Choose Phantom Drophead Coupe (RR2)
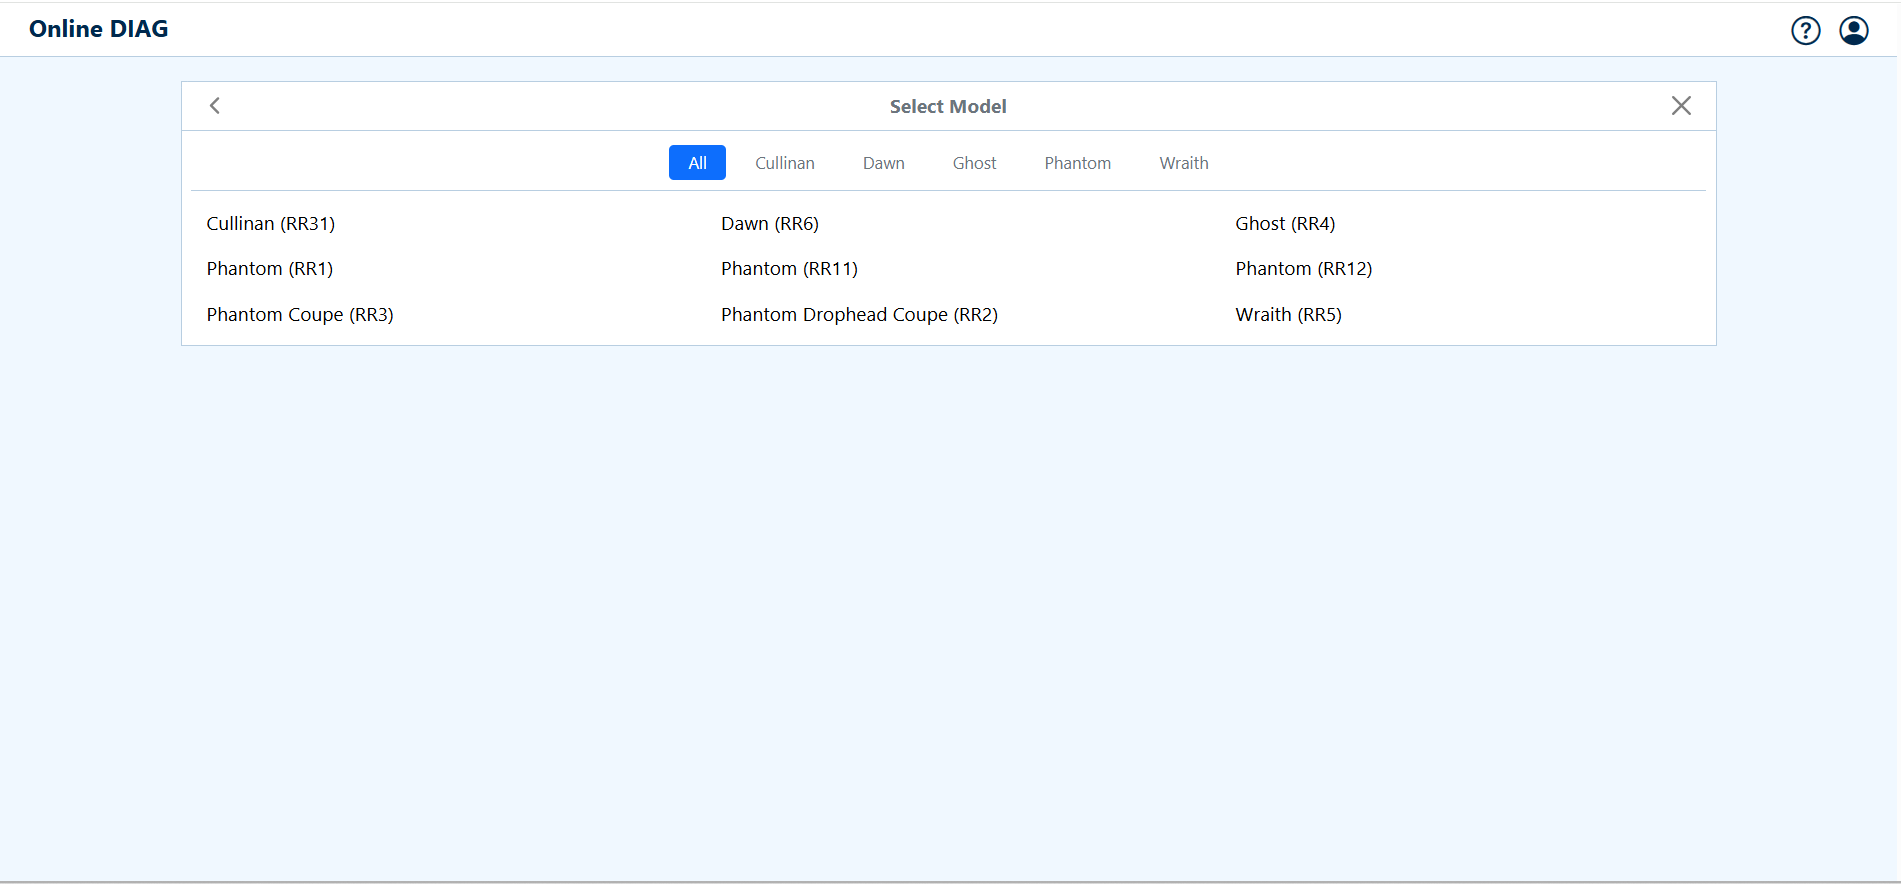This screenshot has width=1901, height=884. [859, 315]
